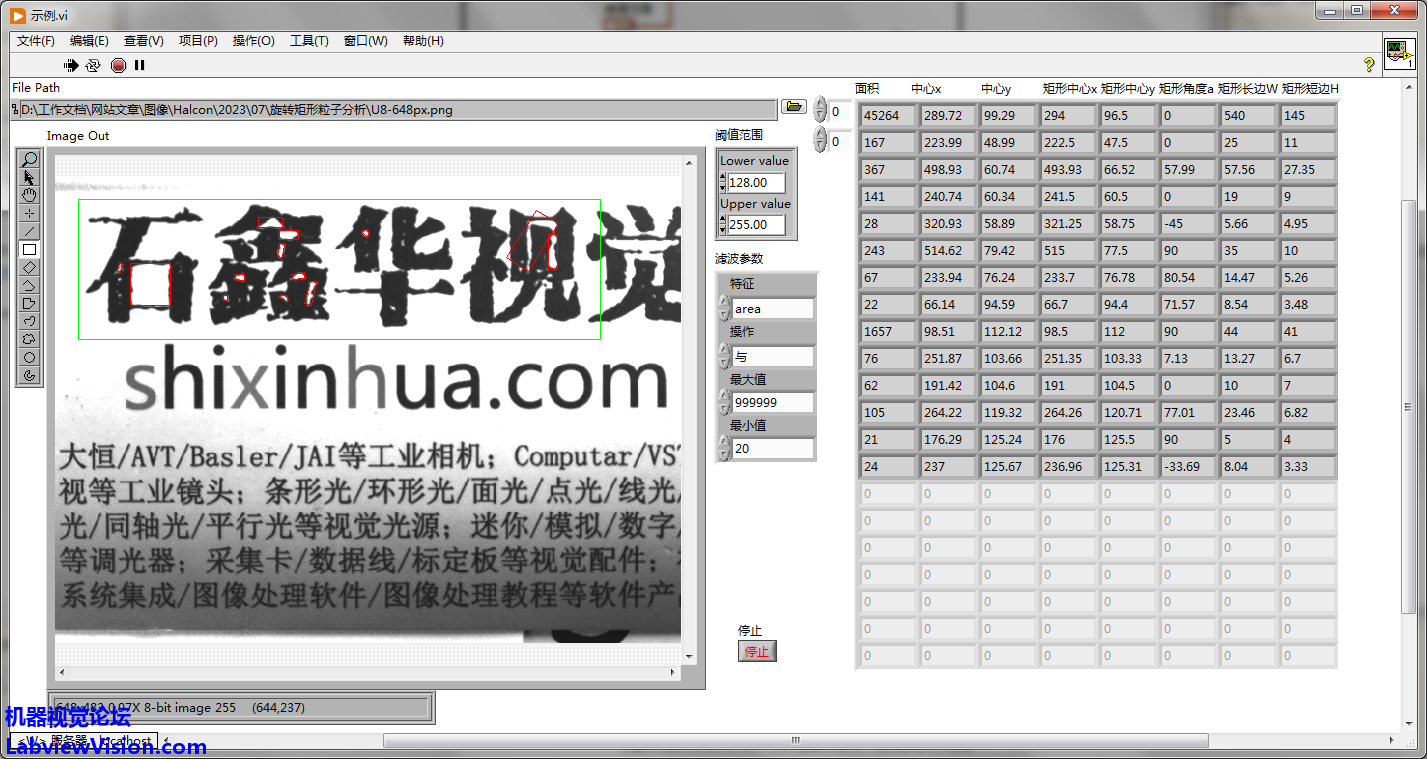Click the Upper value field showing 255.00
The width and height of the screenshot is (1427, 759).
tap(756, 225)
